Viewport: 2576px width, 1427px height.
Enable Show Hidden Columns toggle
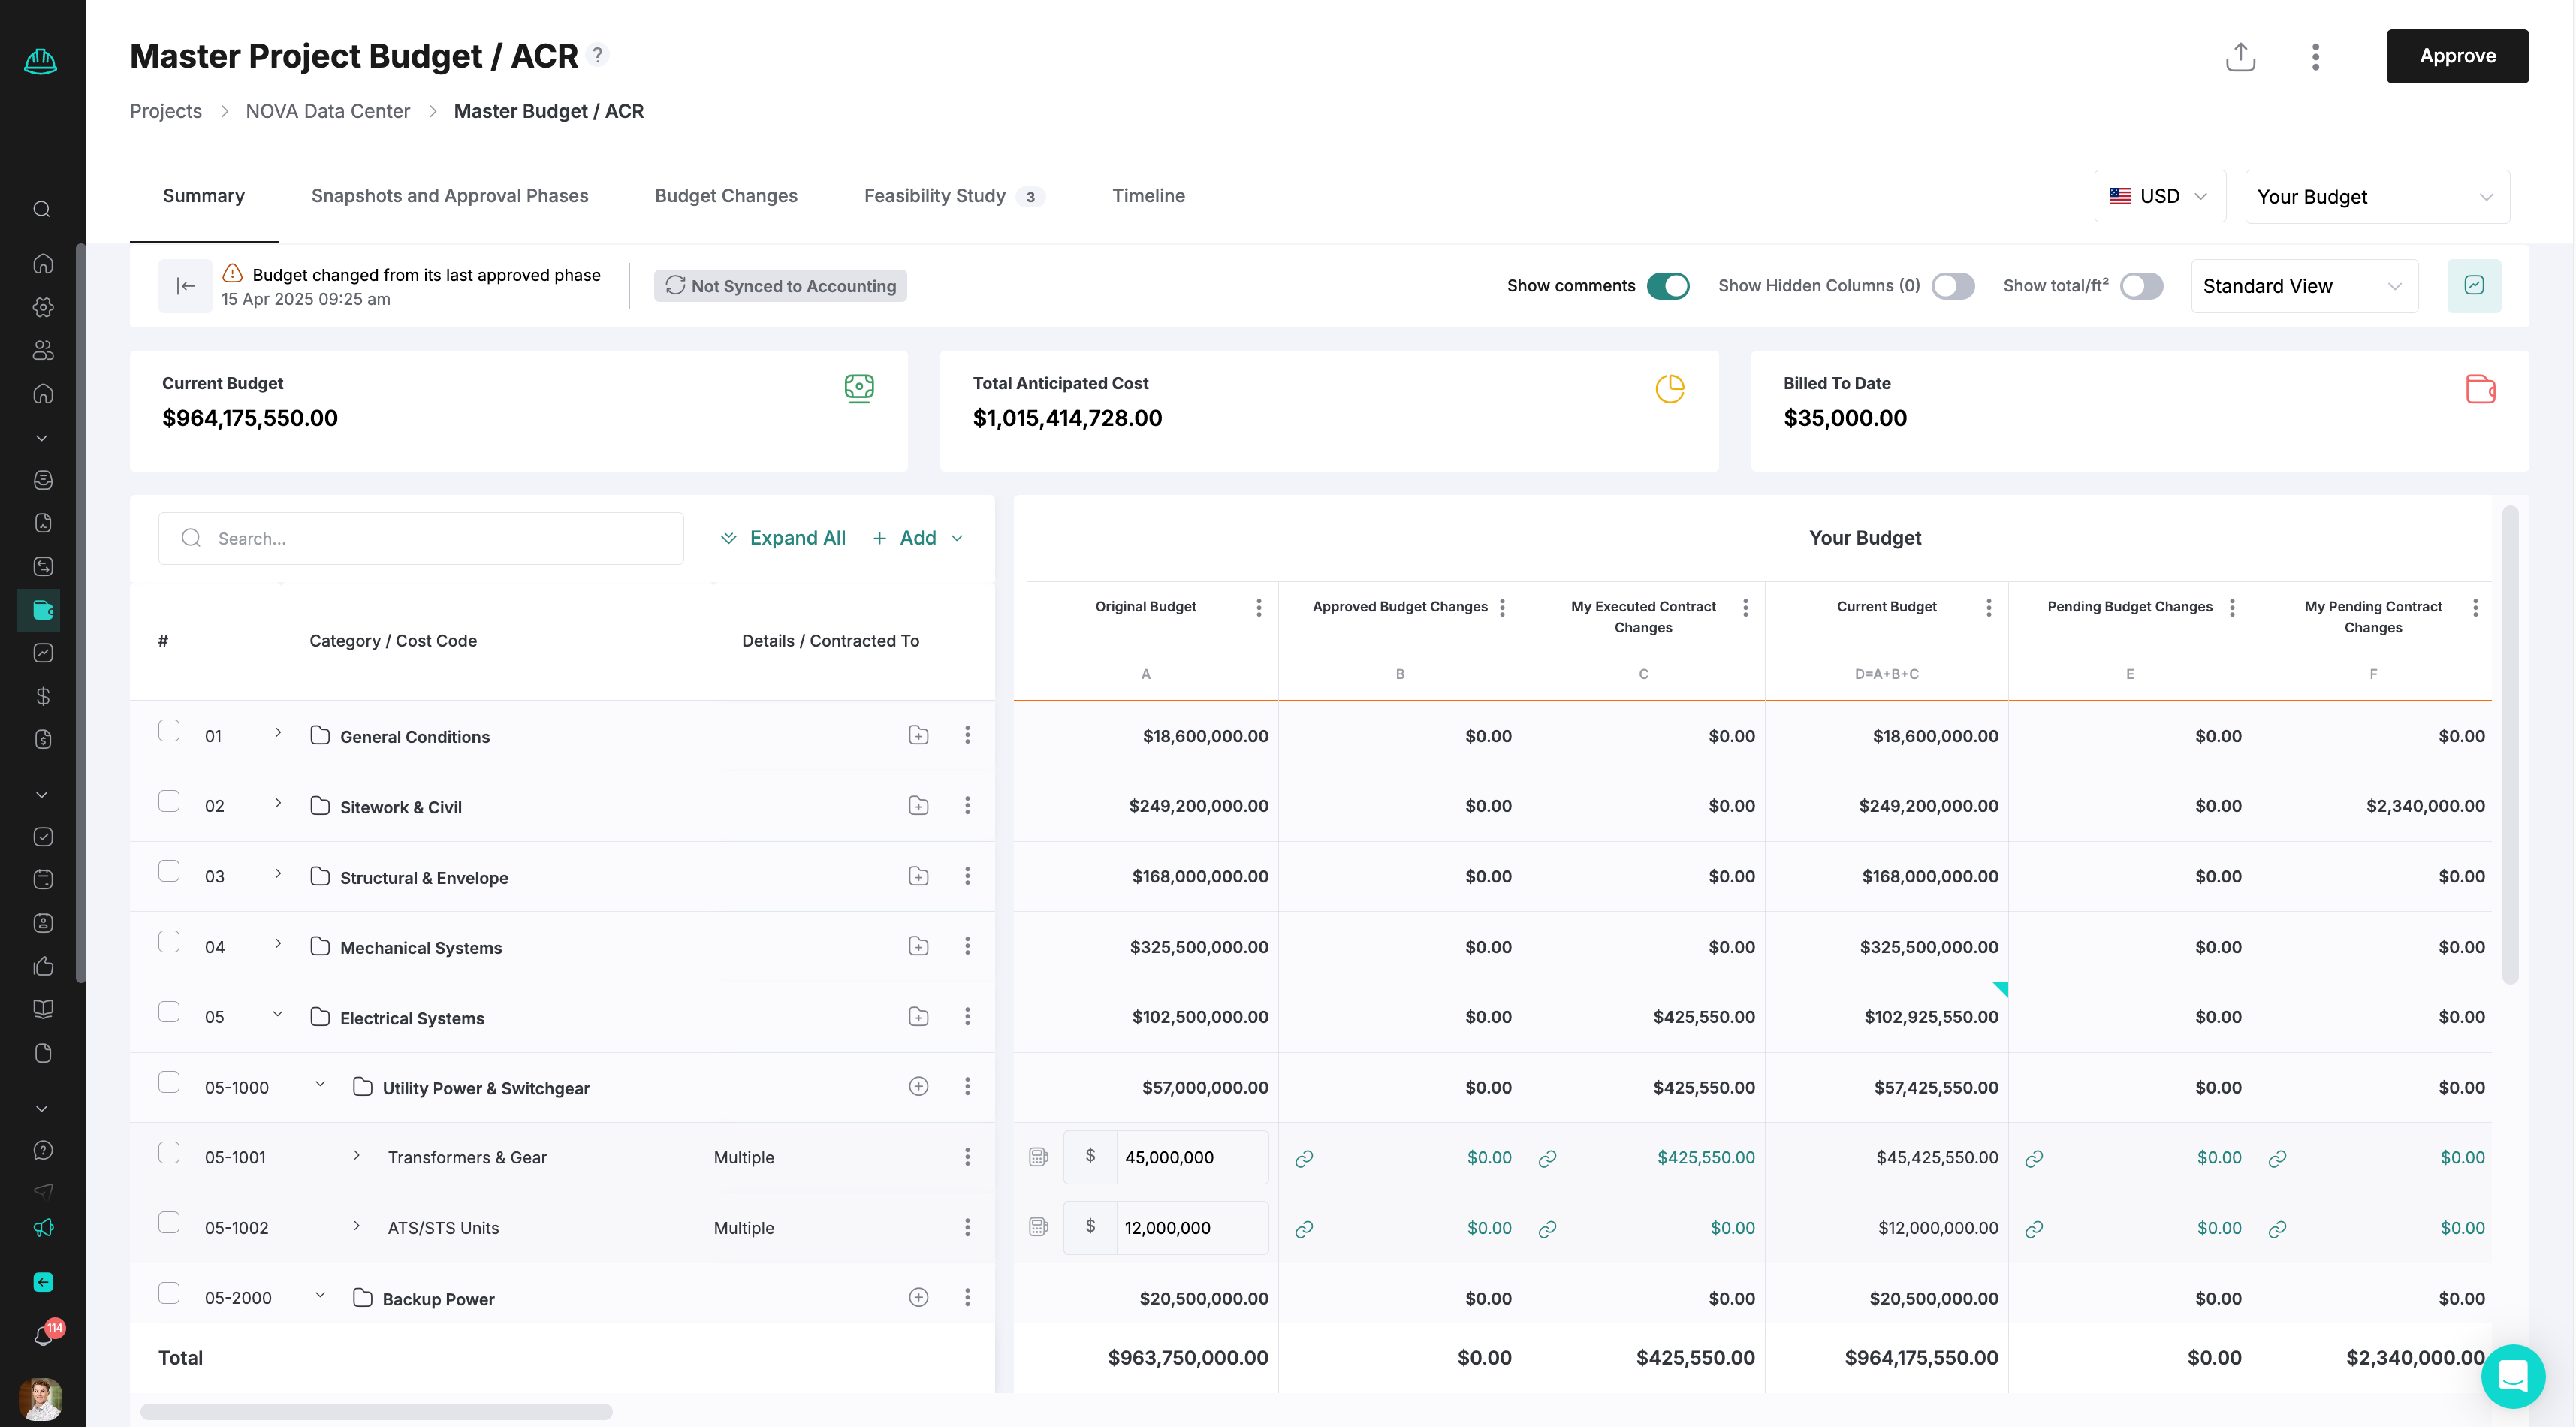(1952, 286)
